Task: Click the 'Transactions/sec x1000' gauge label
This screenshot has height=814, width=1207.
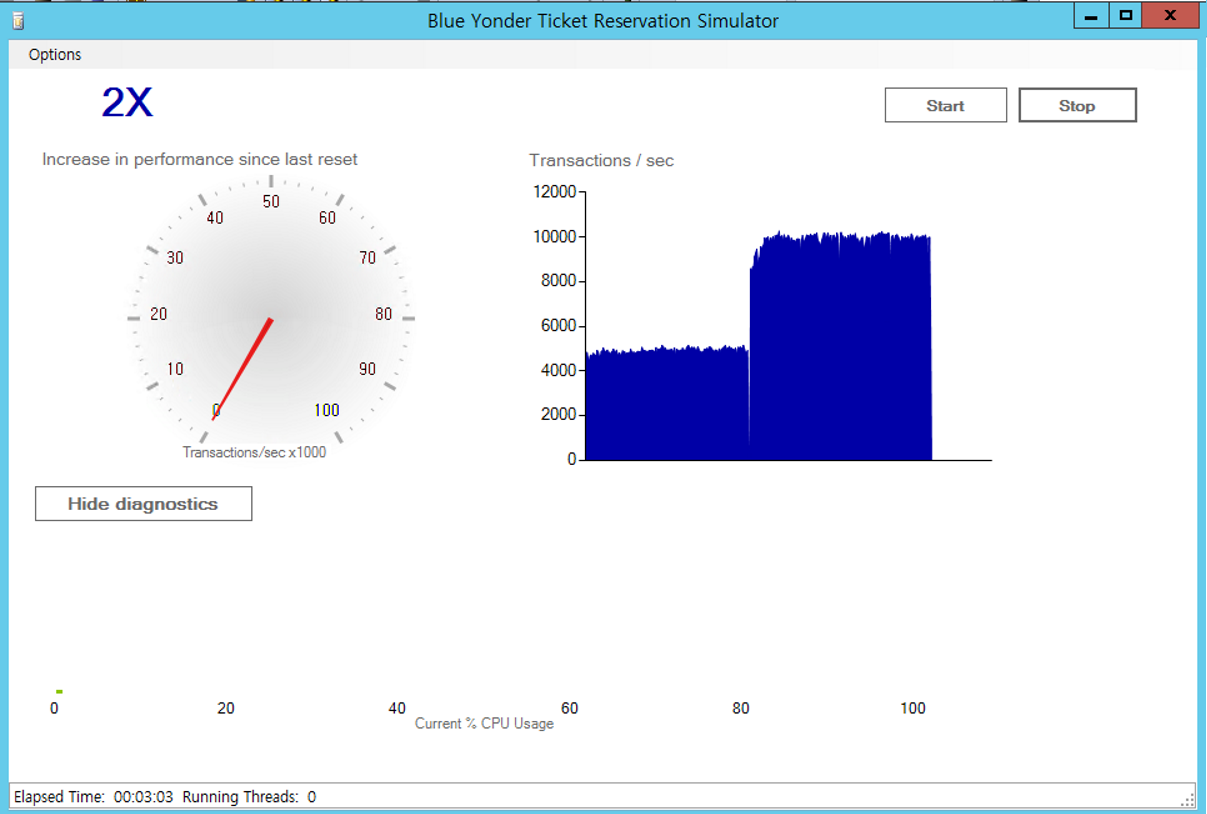Action: (x=254, y=452)
